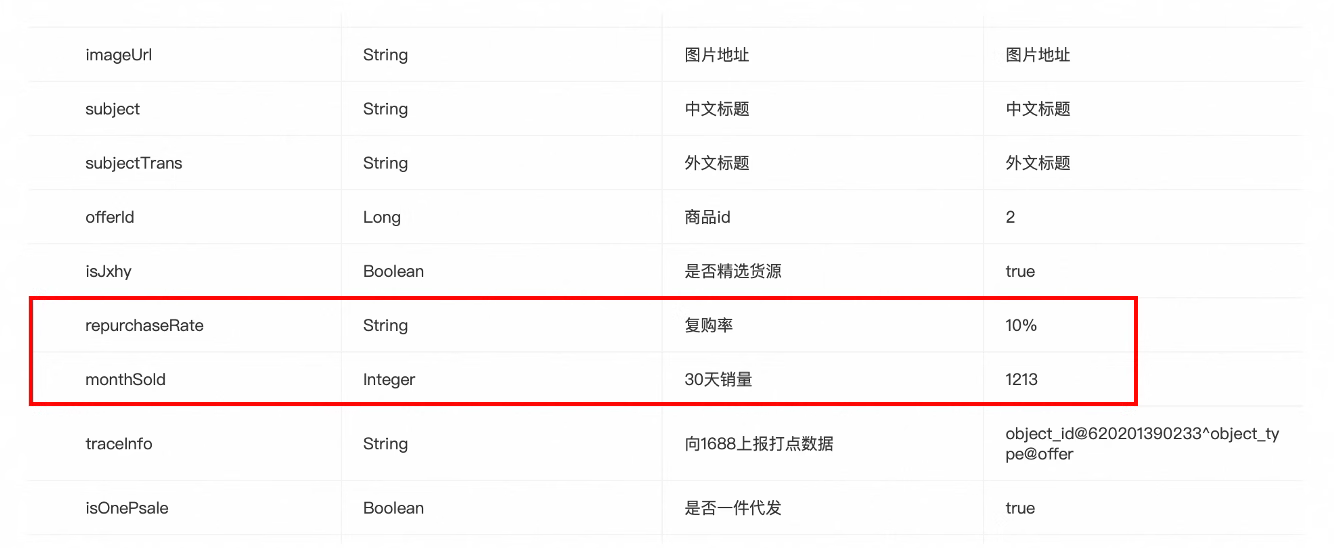Click the imageUrl field name
1334x548 pixels.
pyautogui.click(x=118, y=55)
